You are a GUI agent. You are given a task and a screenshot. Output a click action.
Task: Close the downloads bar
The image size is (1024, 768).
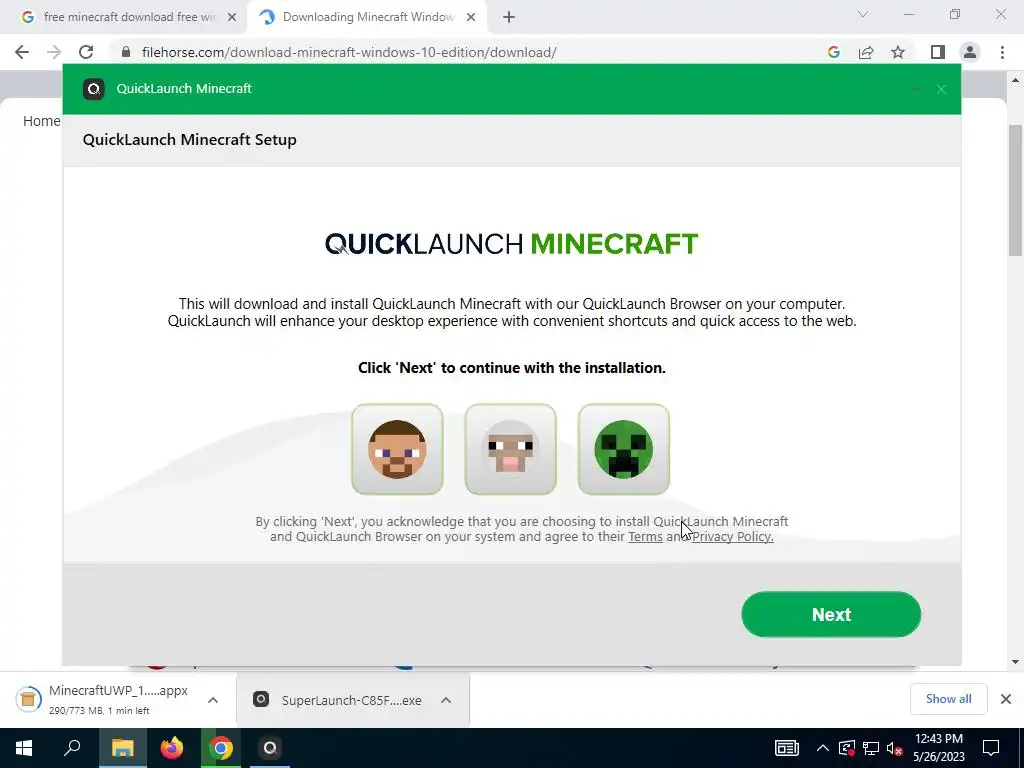pyautogui.click(x=1006, y=699)
